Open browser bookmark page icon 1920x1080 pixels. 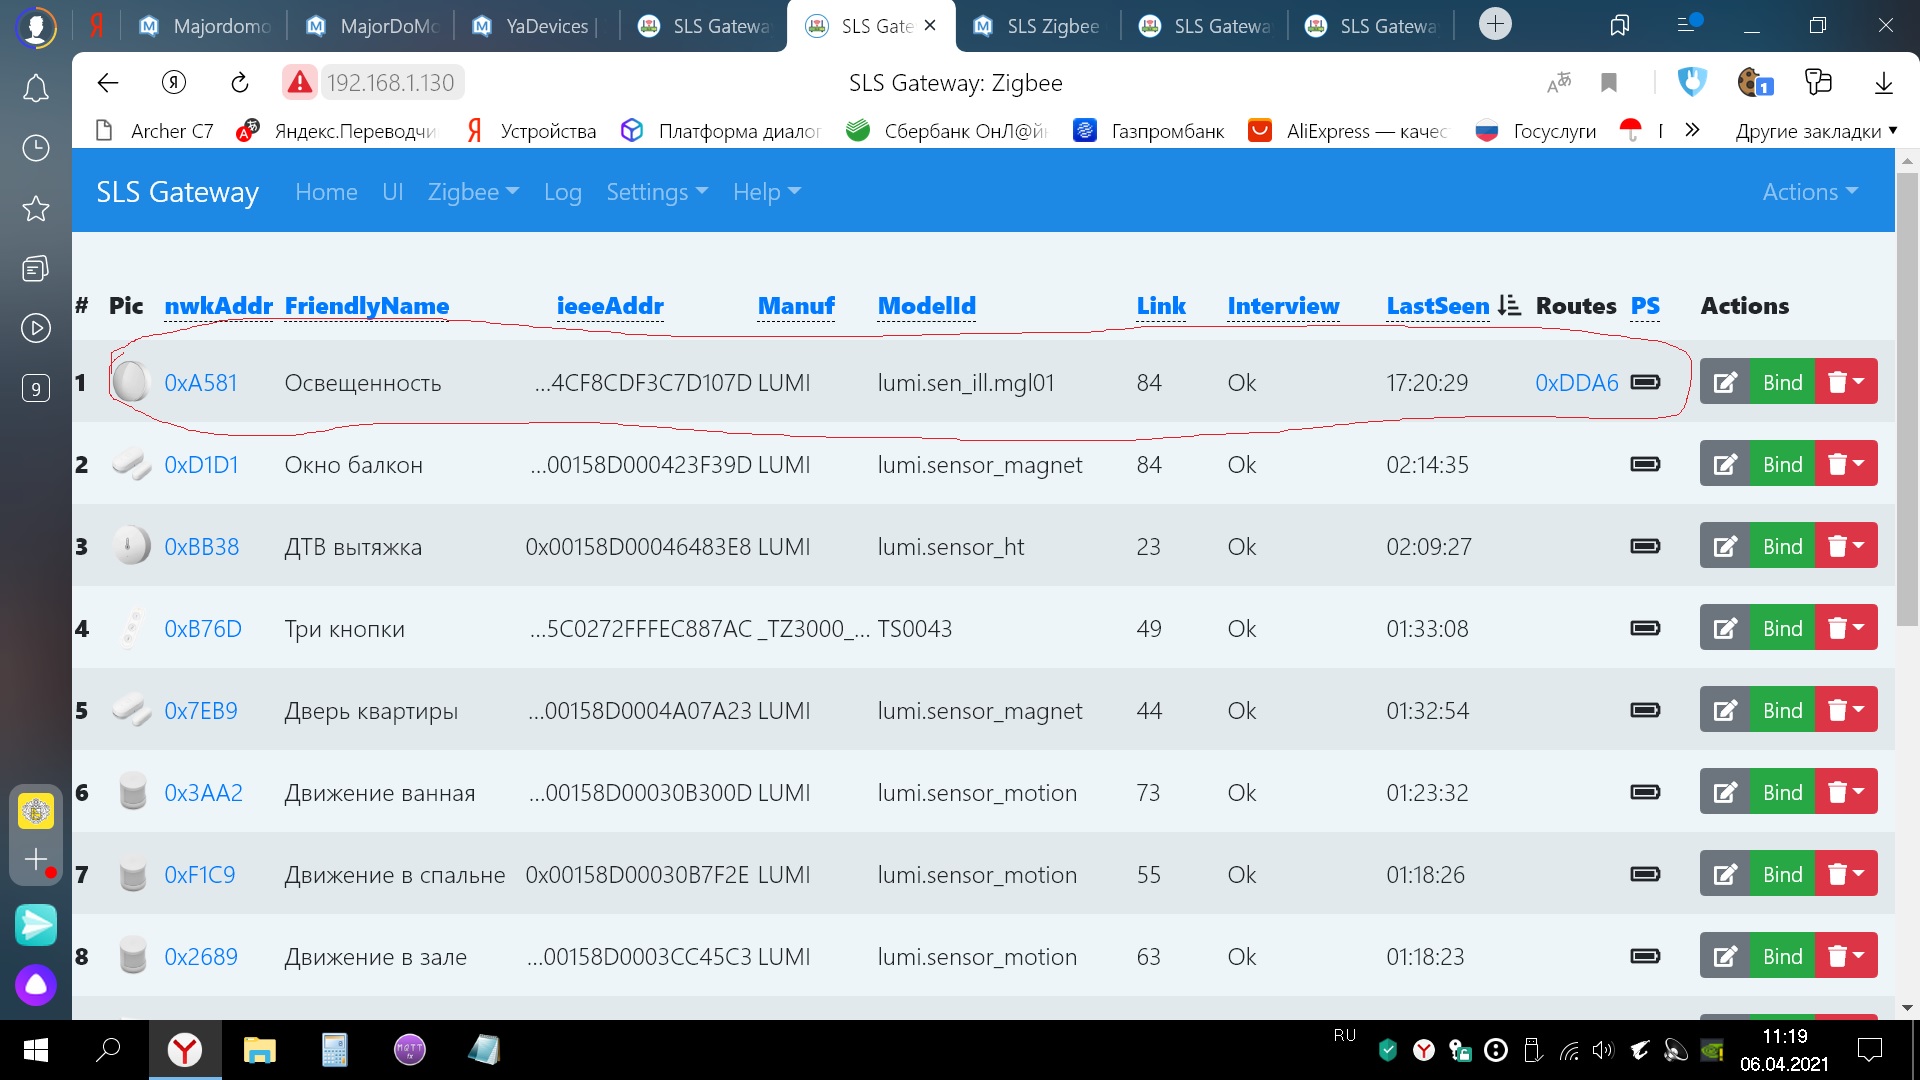click(x=1609, y=83)
